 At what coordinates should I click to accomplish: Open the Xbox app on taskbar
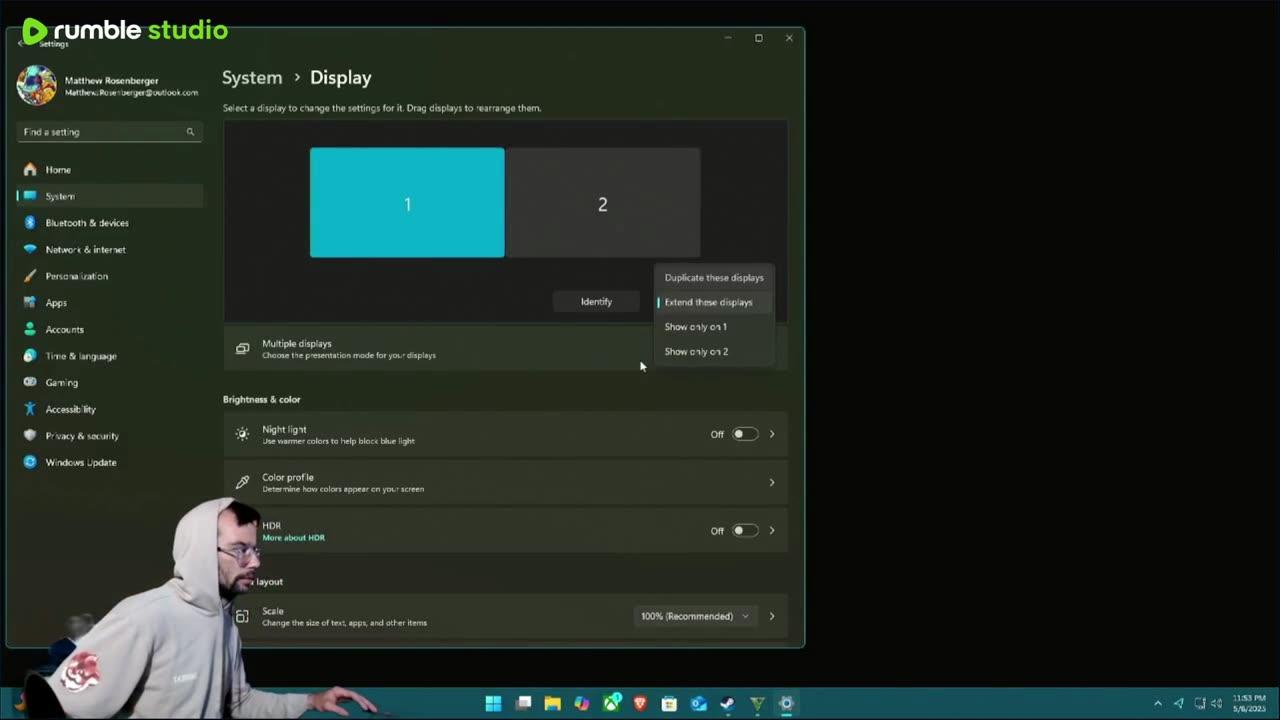(x=611, y=704)
